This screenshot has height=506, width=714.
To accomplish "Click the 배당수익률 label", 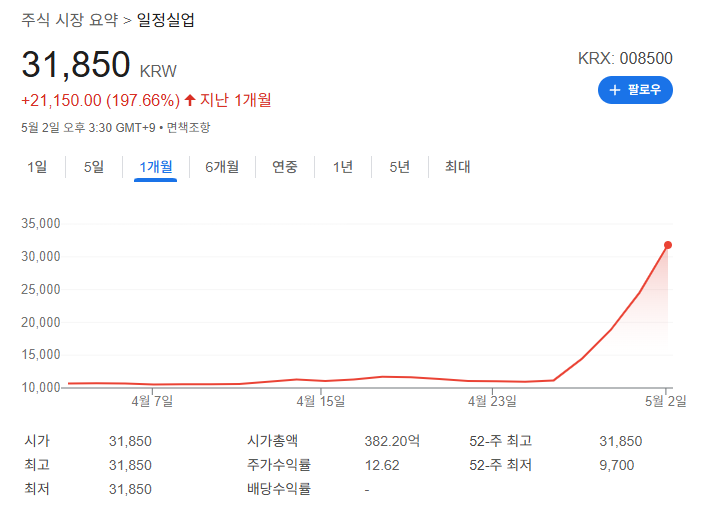I will click(x=279, y=489).
